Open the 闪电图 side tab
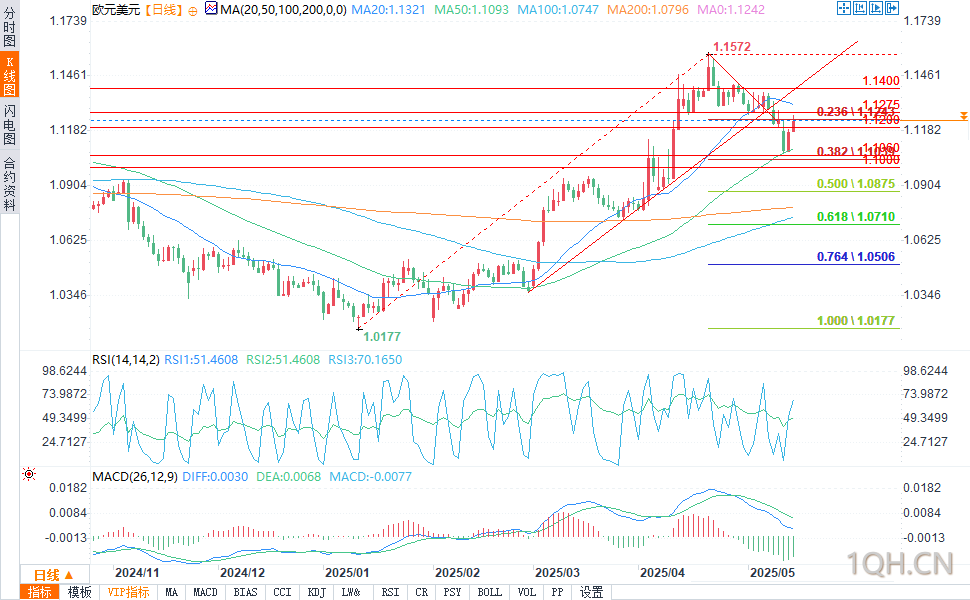 pos(9,124)
